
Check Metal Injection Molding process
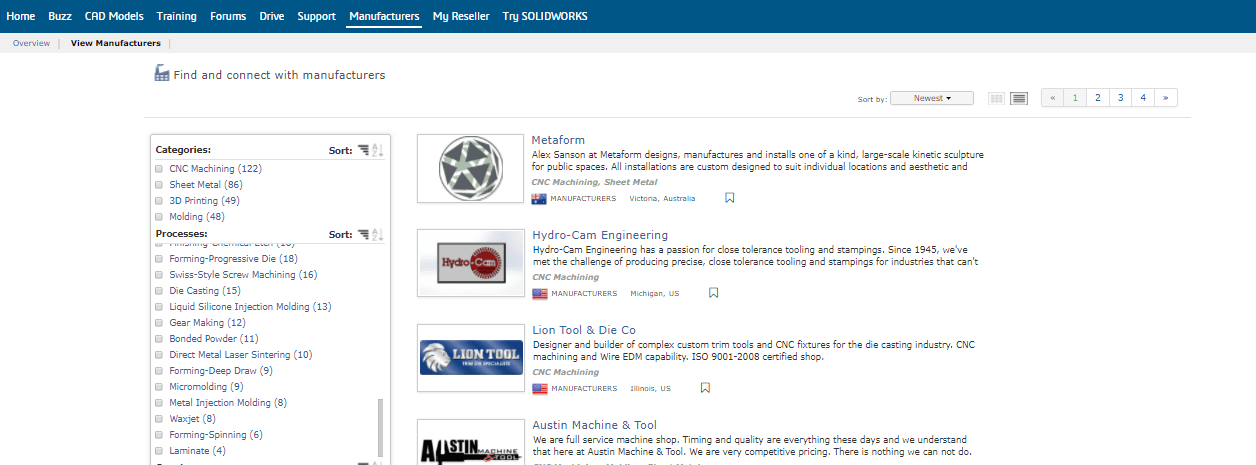[x=159, y=403]
